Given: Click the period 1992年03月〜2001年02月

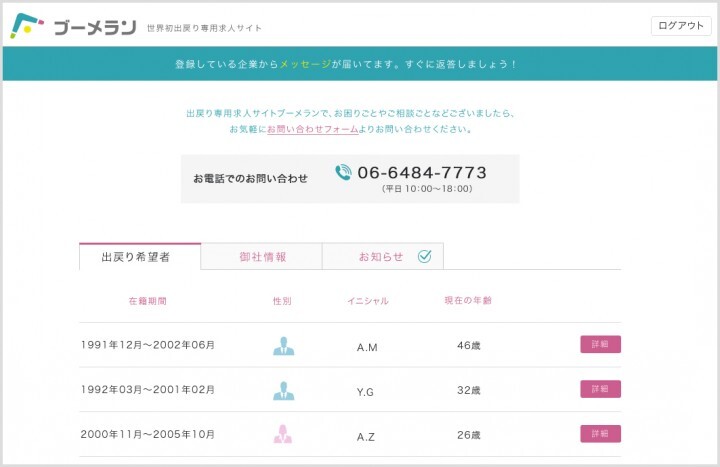Looking at the screenshot, I should pyautogui.click(x=148, y=389).
